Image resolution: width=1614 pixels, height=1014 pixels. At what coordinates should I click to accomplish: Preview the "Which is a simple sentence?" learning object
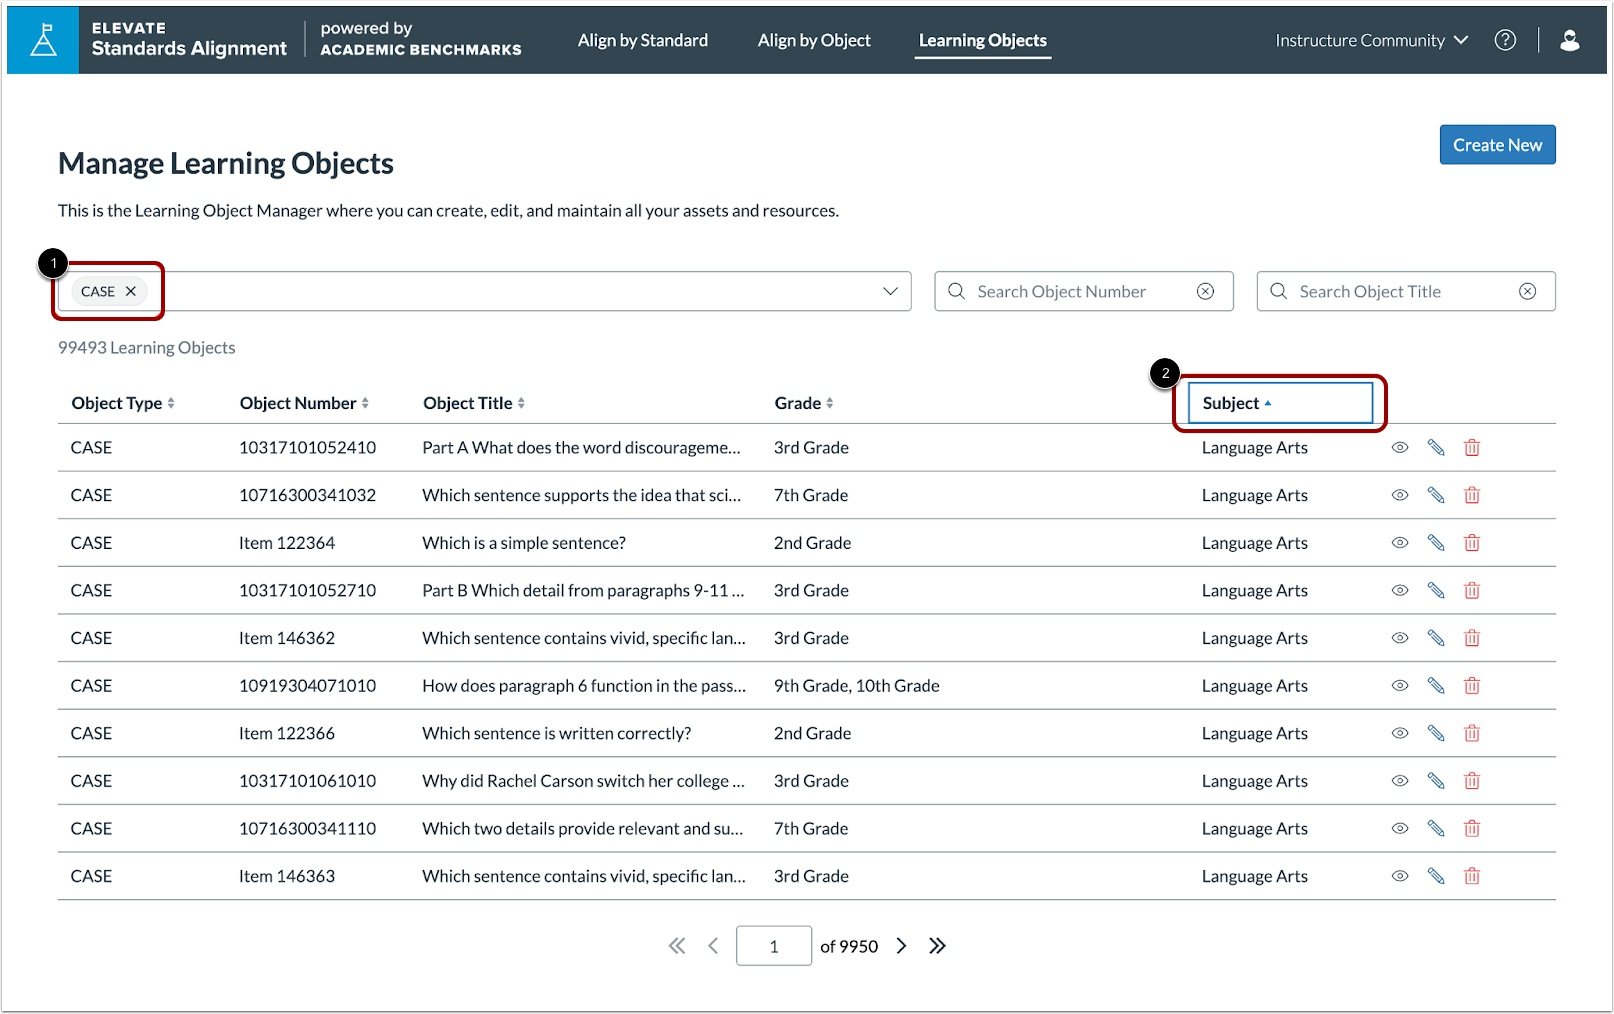pyautogui.click(x=1399, y=542)
